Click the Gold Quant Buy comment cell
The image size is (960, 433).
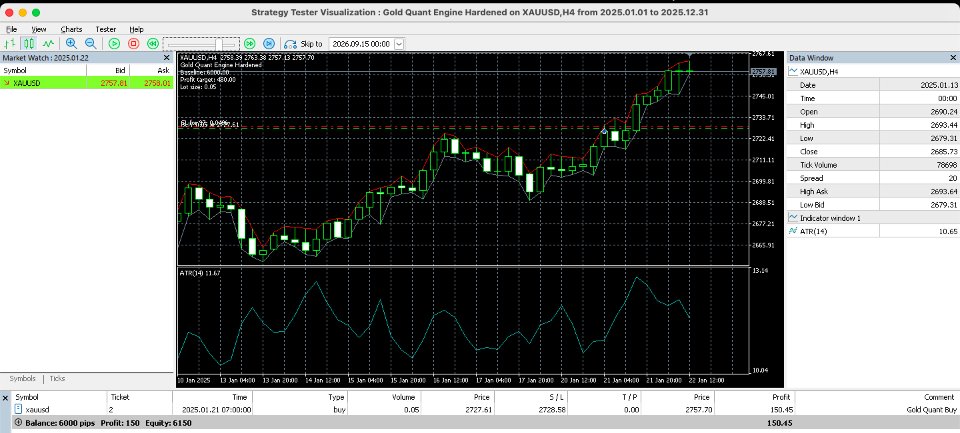(x=931, y=409)
